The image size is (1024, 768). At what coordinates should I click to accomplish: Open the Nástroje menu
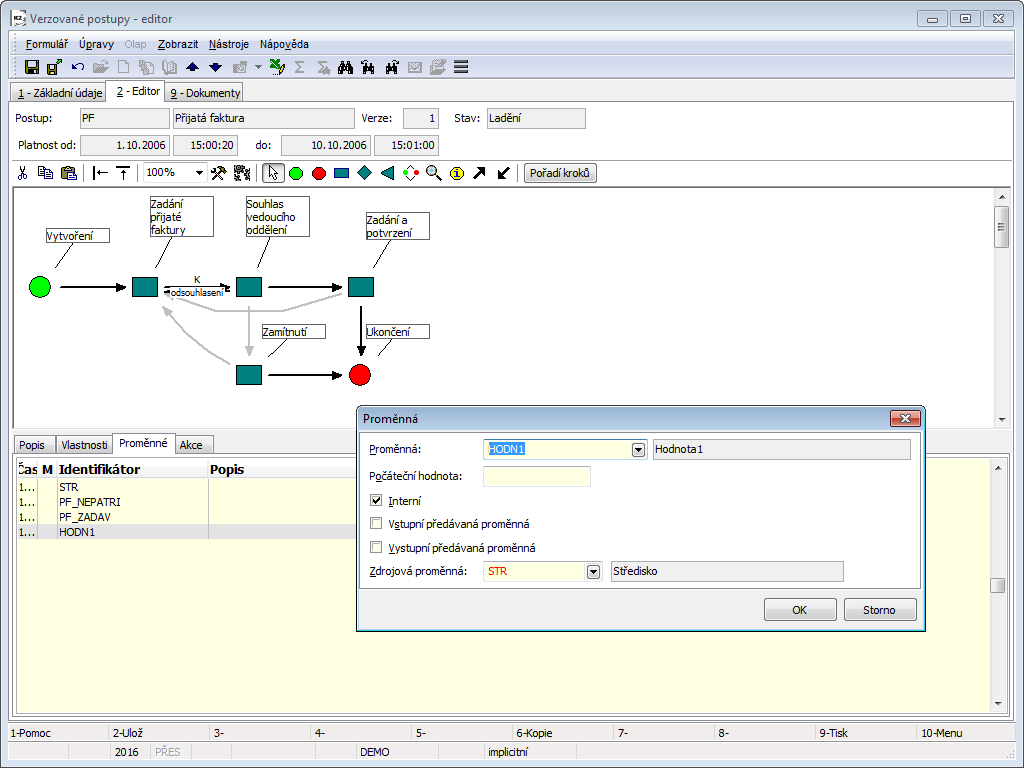(230, 44)
